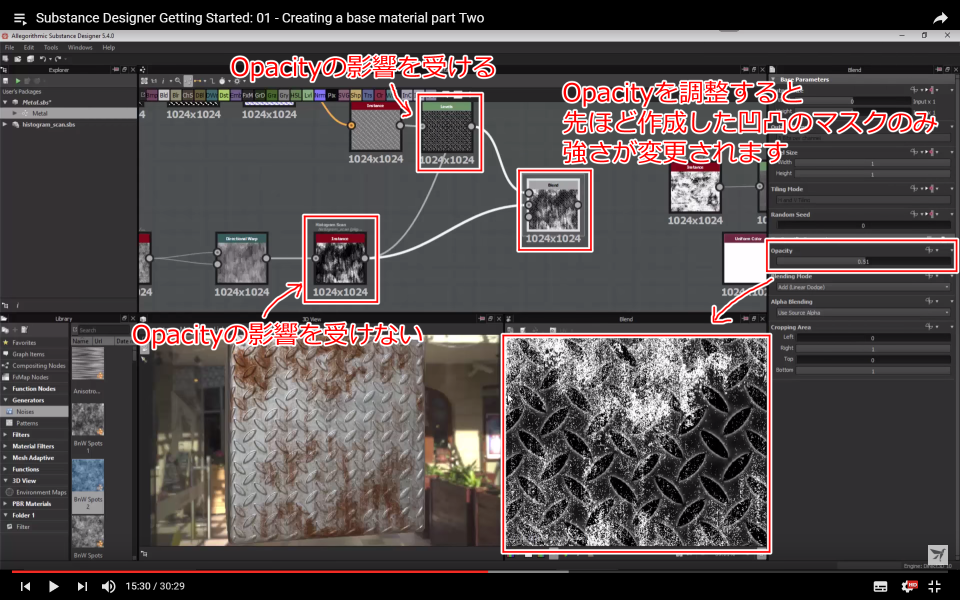Add a Bld blend node
Viewport: 960px width, 600px height.
(163, 96)
